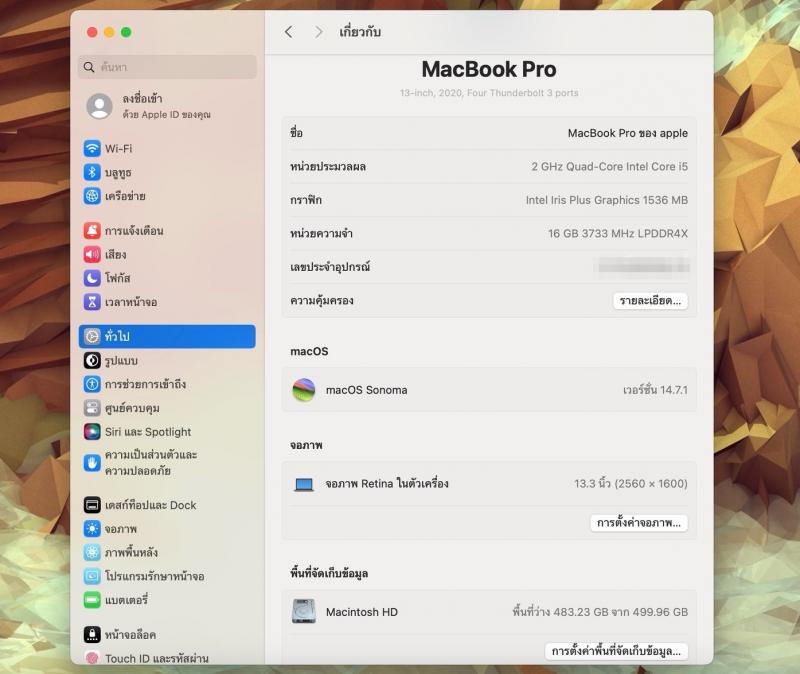Open Lock Screen (หน้าจอล็อค) settings
The image size is (800, 674).
tap(167, 635)
